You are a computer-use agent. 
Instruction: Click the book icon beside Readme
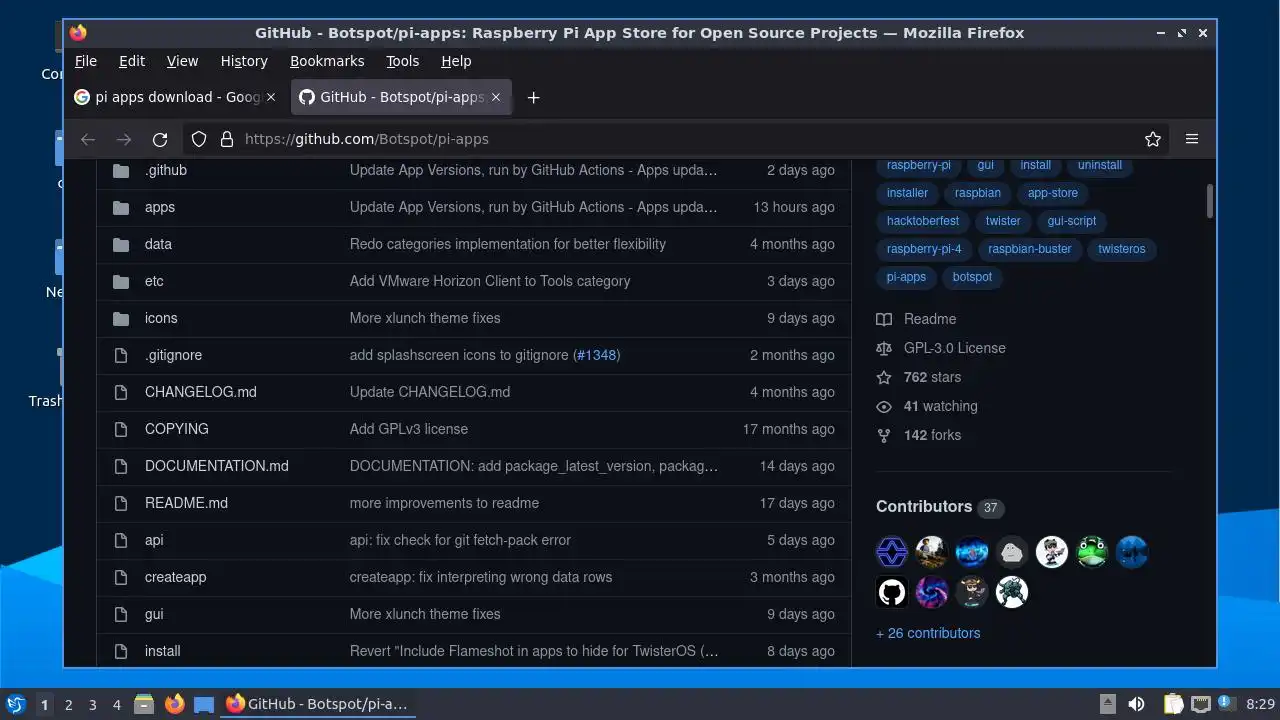884,319
